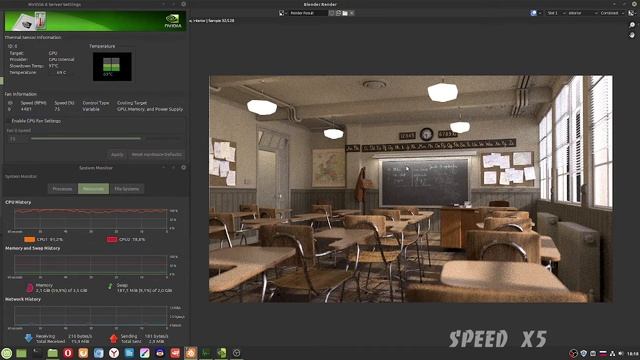Open the volume icon in system tray

[621, 353]
